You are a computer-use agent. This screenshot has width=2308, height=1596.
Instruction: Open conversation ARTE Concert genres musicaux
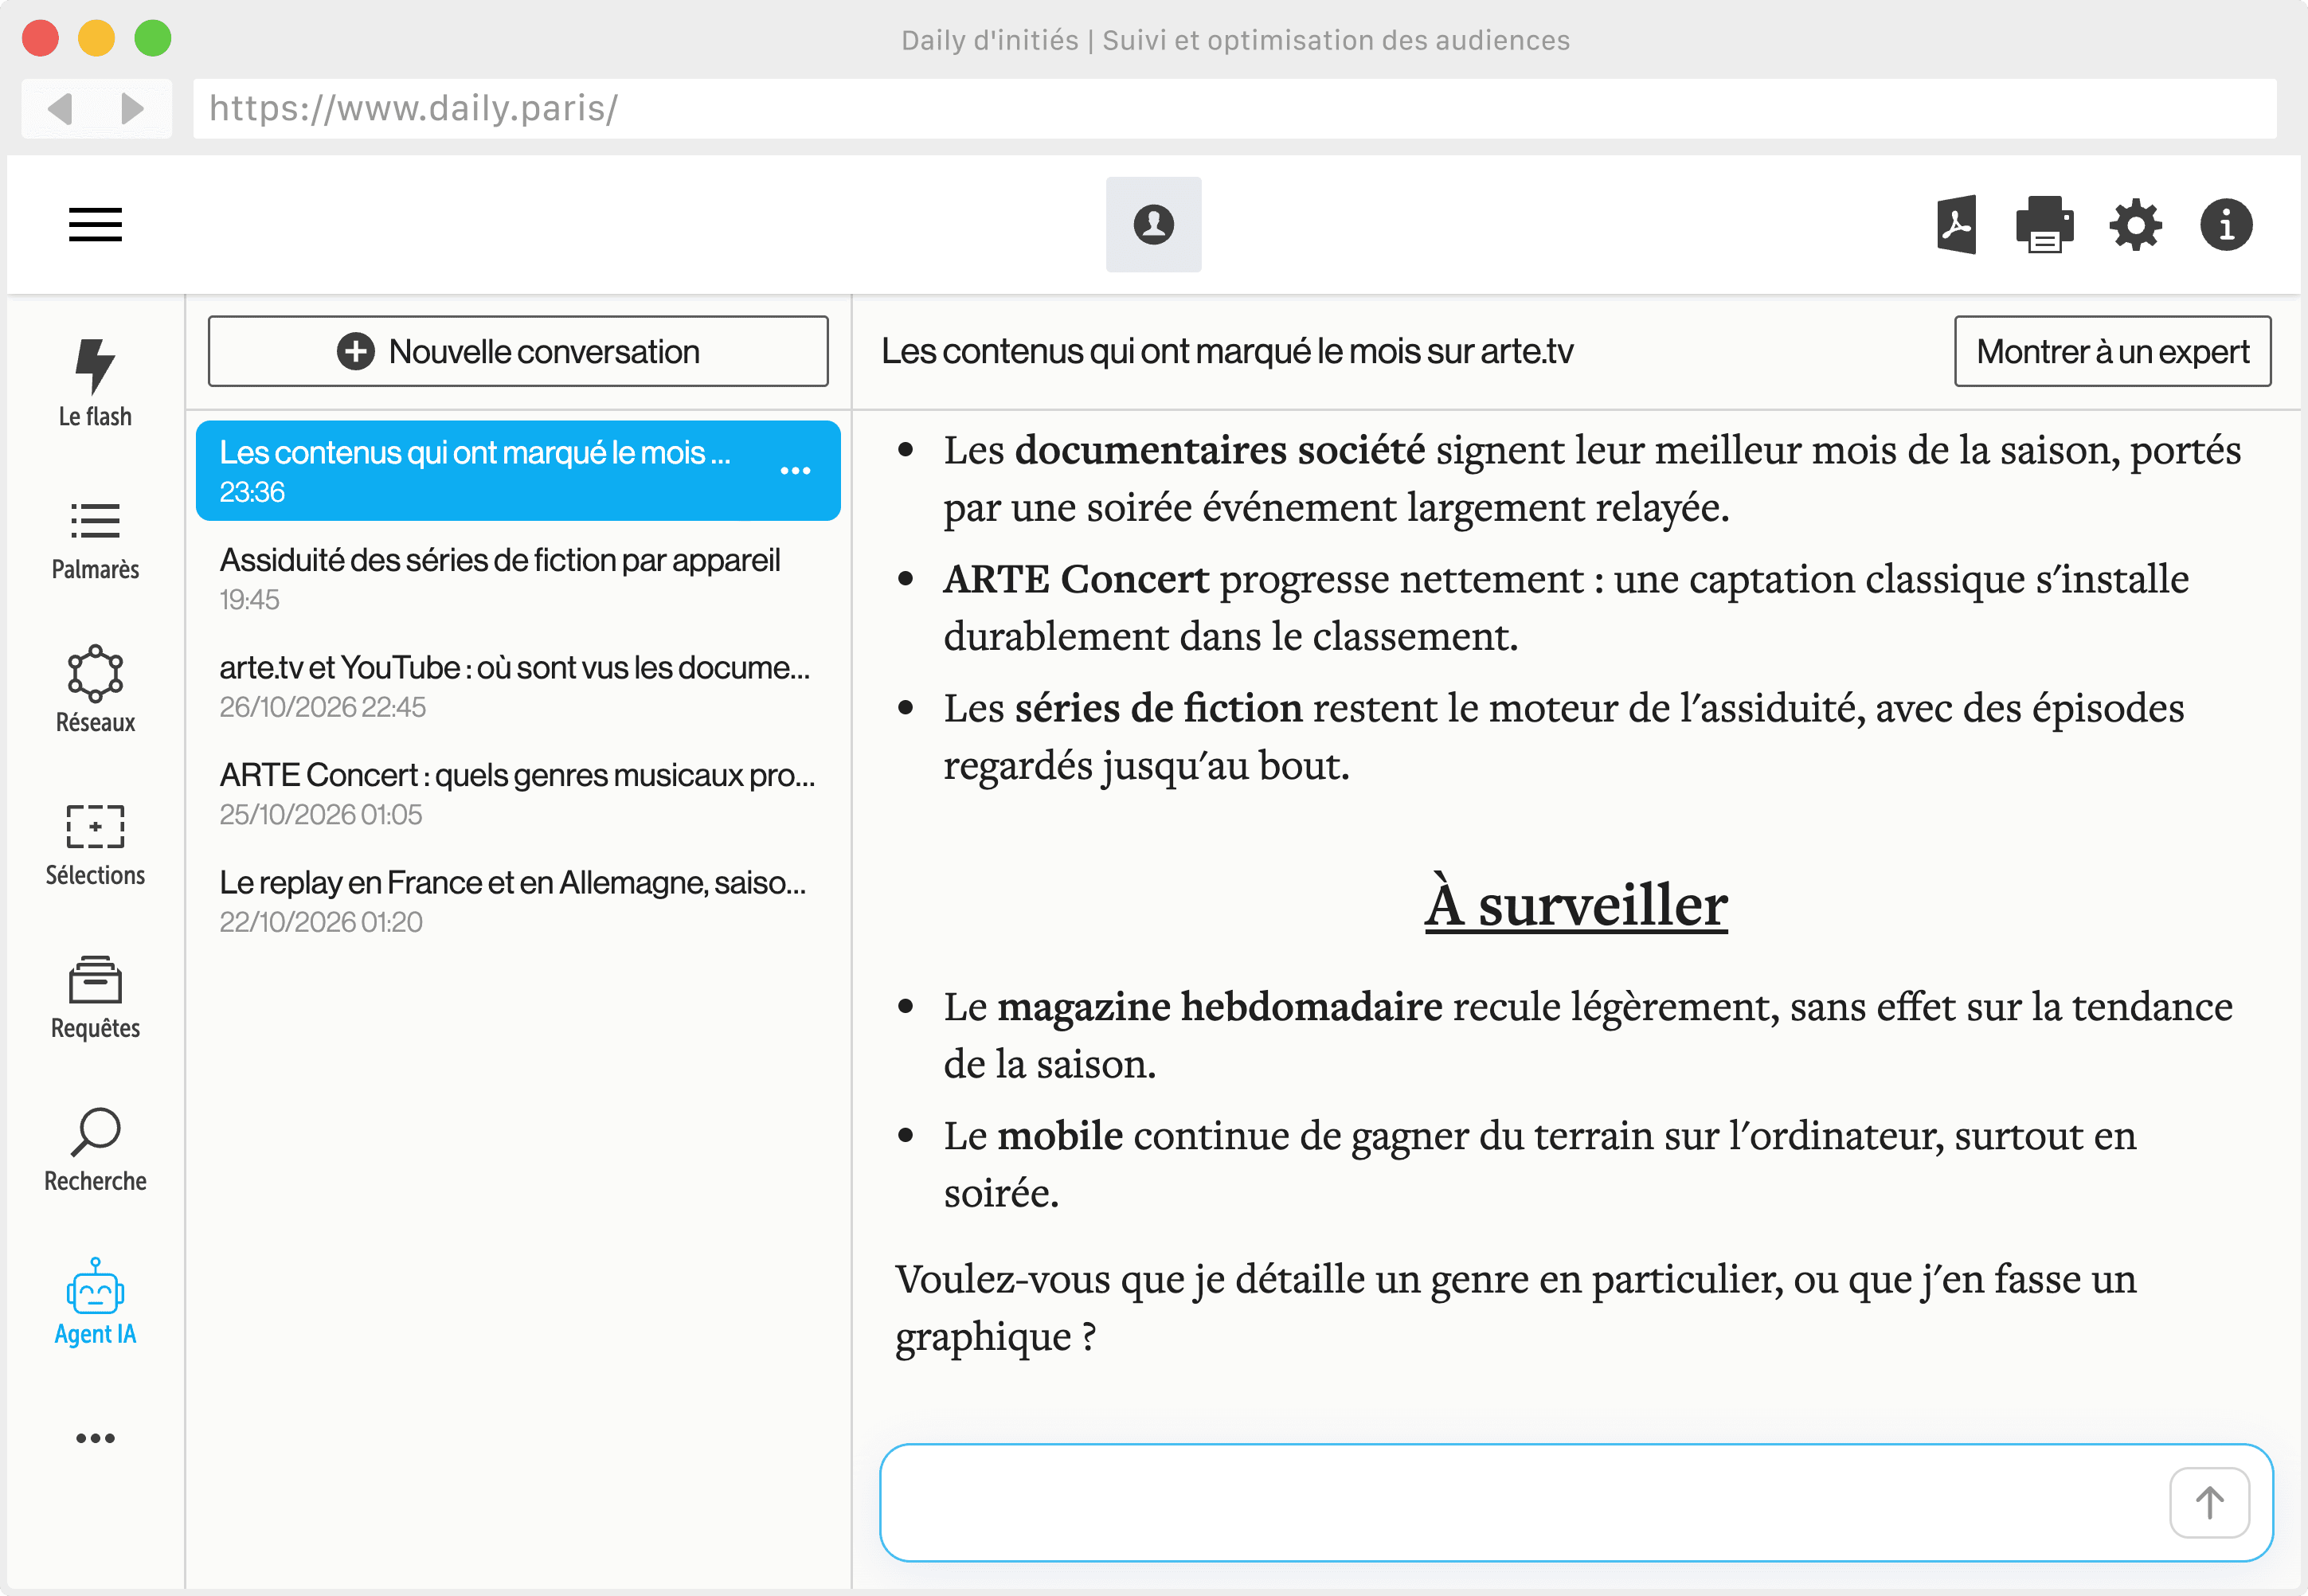[x=518, y=793]
